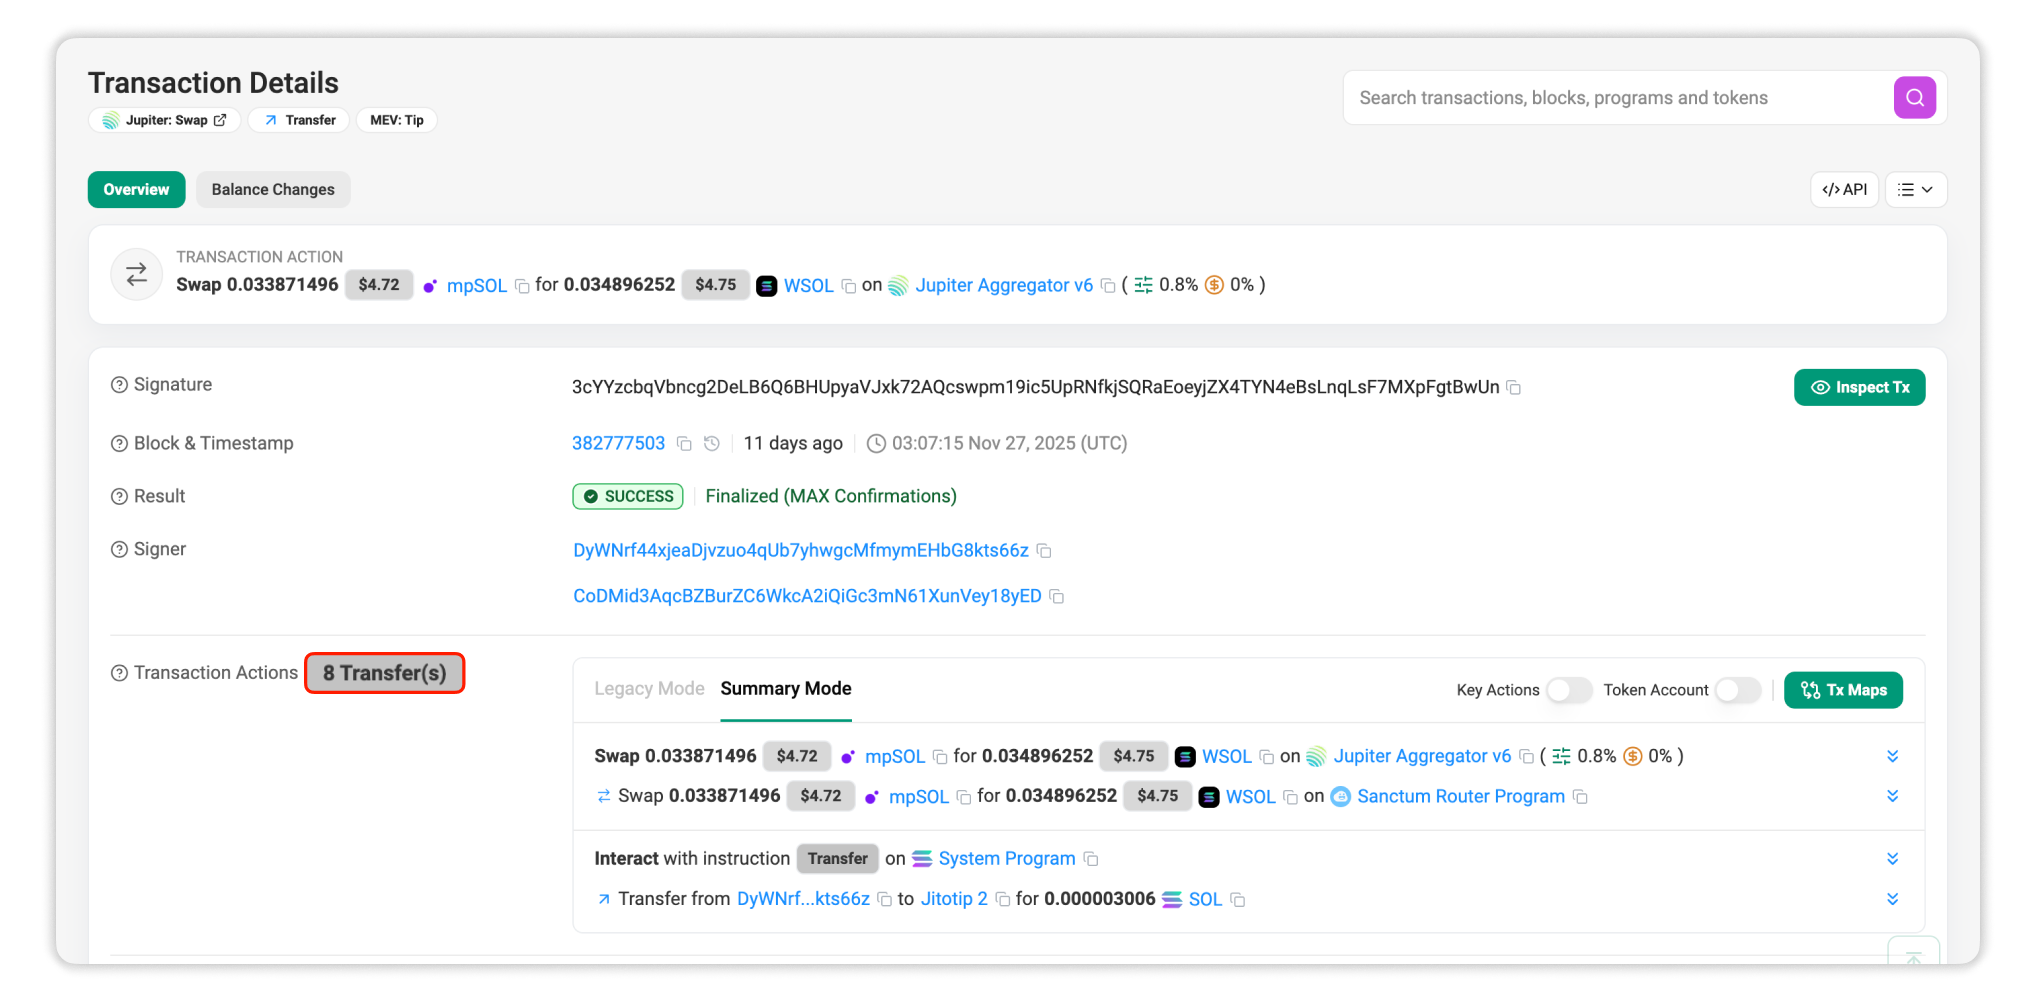Viewport: 2036px width, 1004px height.
Task: Copy the Jitotip 2 address
Action: pyautogui.click(x=1003, y=899)
